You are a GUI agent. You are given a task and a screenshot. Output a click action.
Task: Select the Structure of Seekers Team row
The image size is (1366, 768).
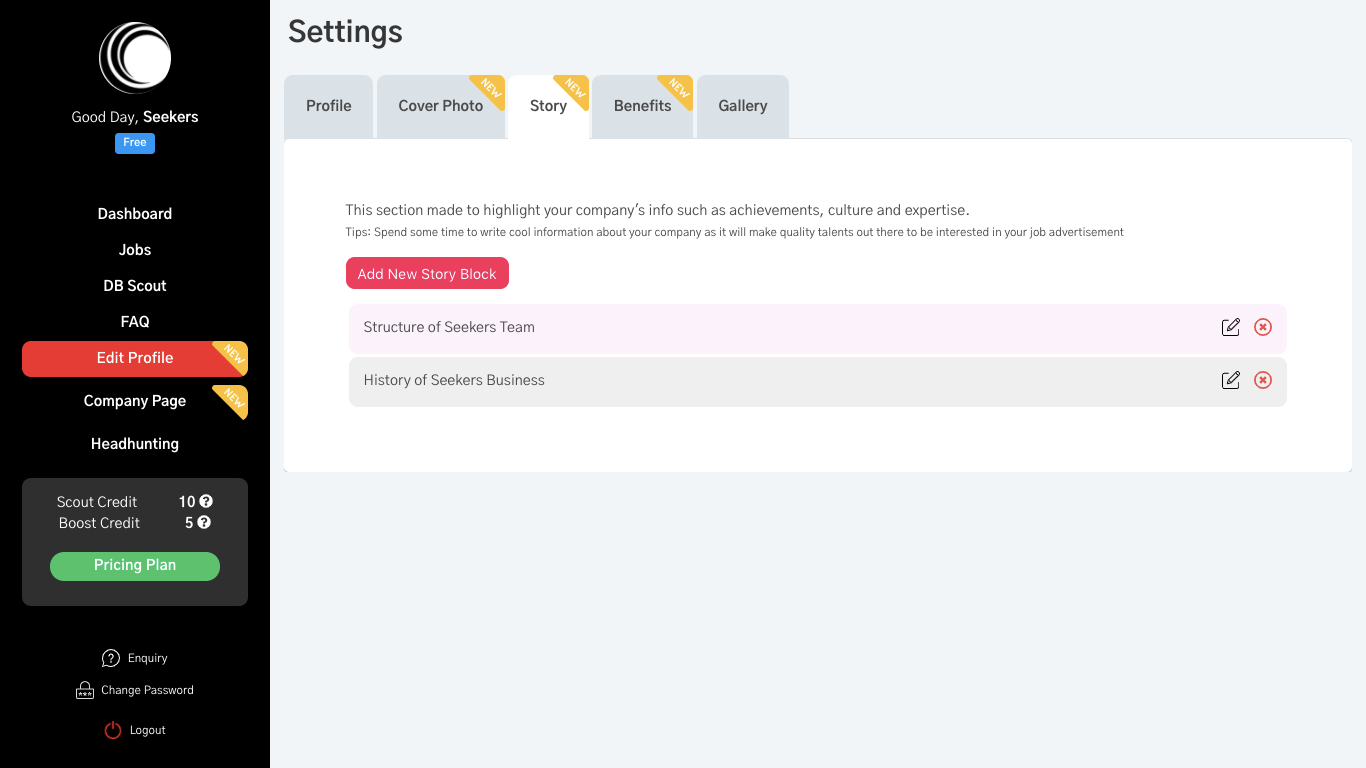click(817, 327)
